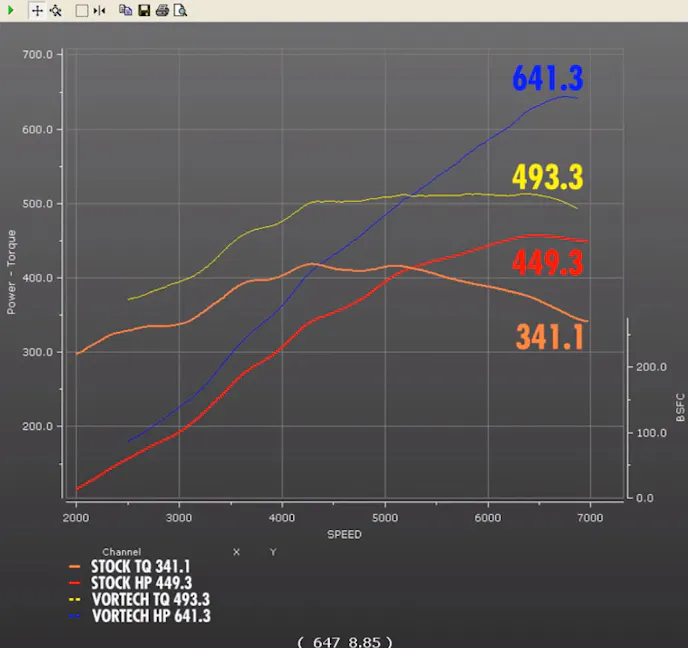Click the blue VORTECH HP line swatch
Image resolution: width=688 pixels, height=648 pixels.
77,617
